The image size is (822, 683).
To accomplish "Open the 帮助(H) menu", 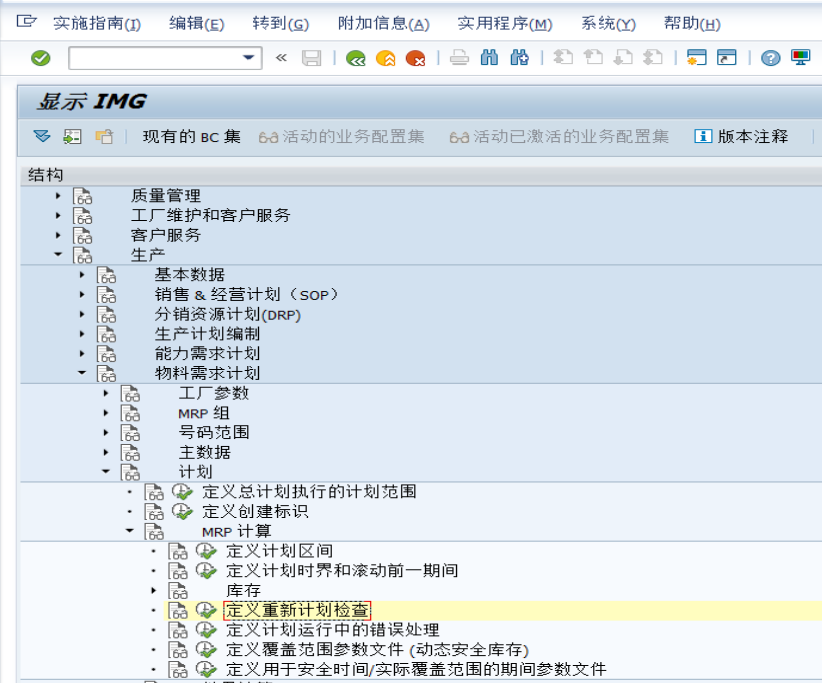I will [x=692, y=24].
